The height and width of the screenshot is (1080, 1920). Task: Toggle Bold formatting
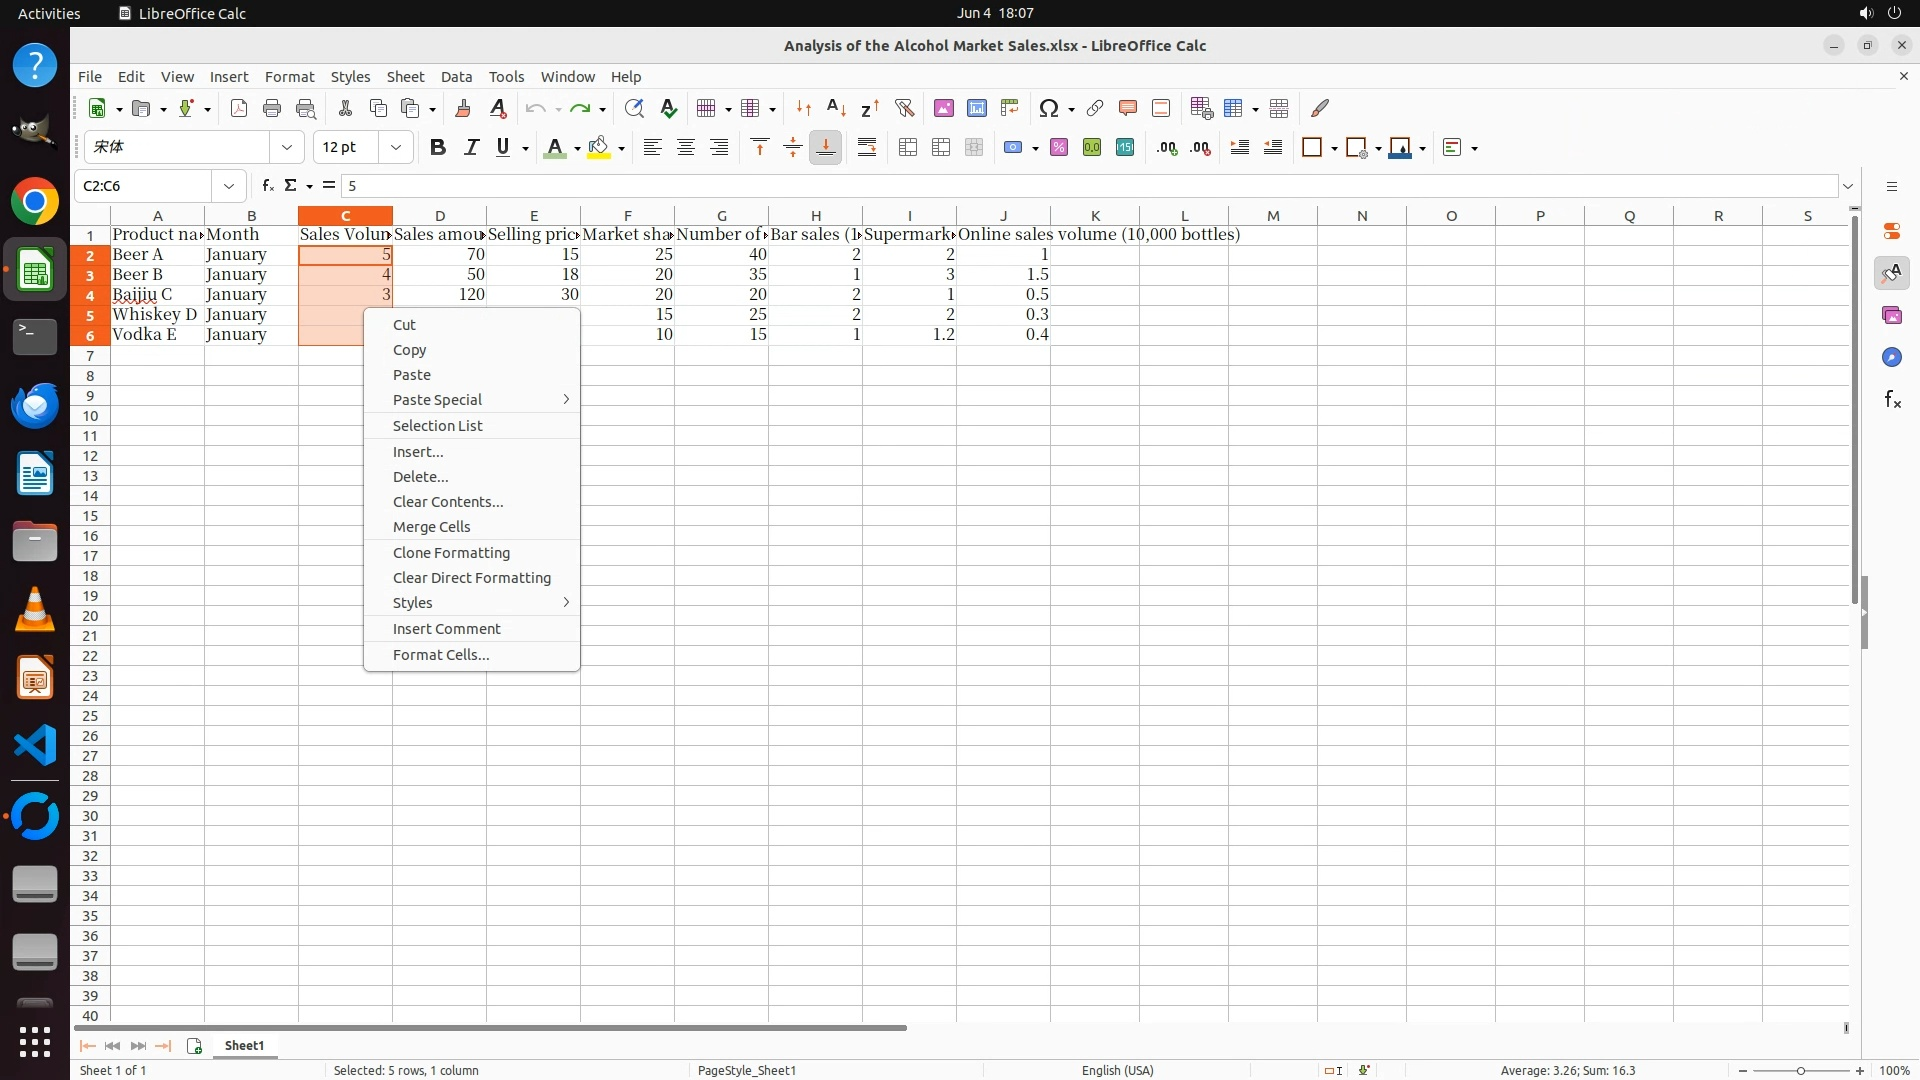point(437,148)
